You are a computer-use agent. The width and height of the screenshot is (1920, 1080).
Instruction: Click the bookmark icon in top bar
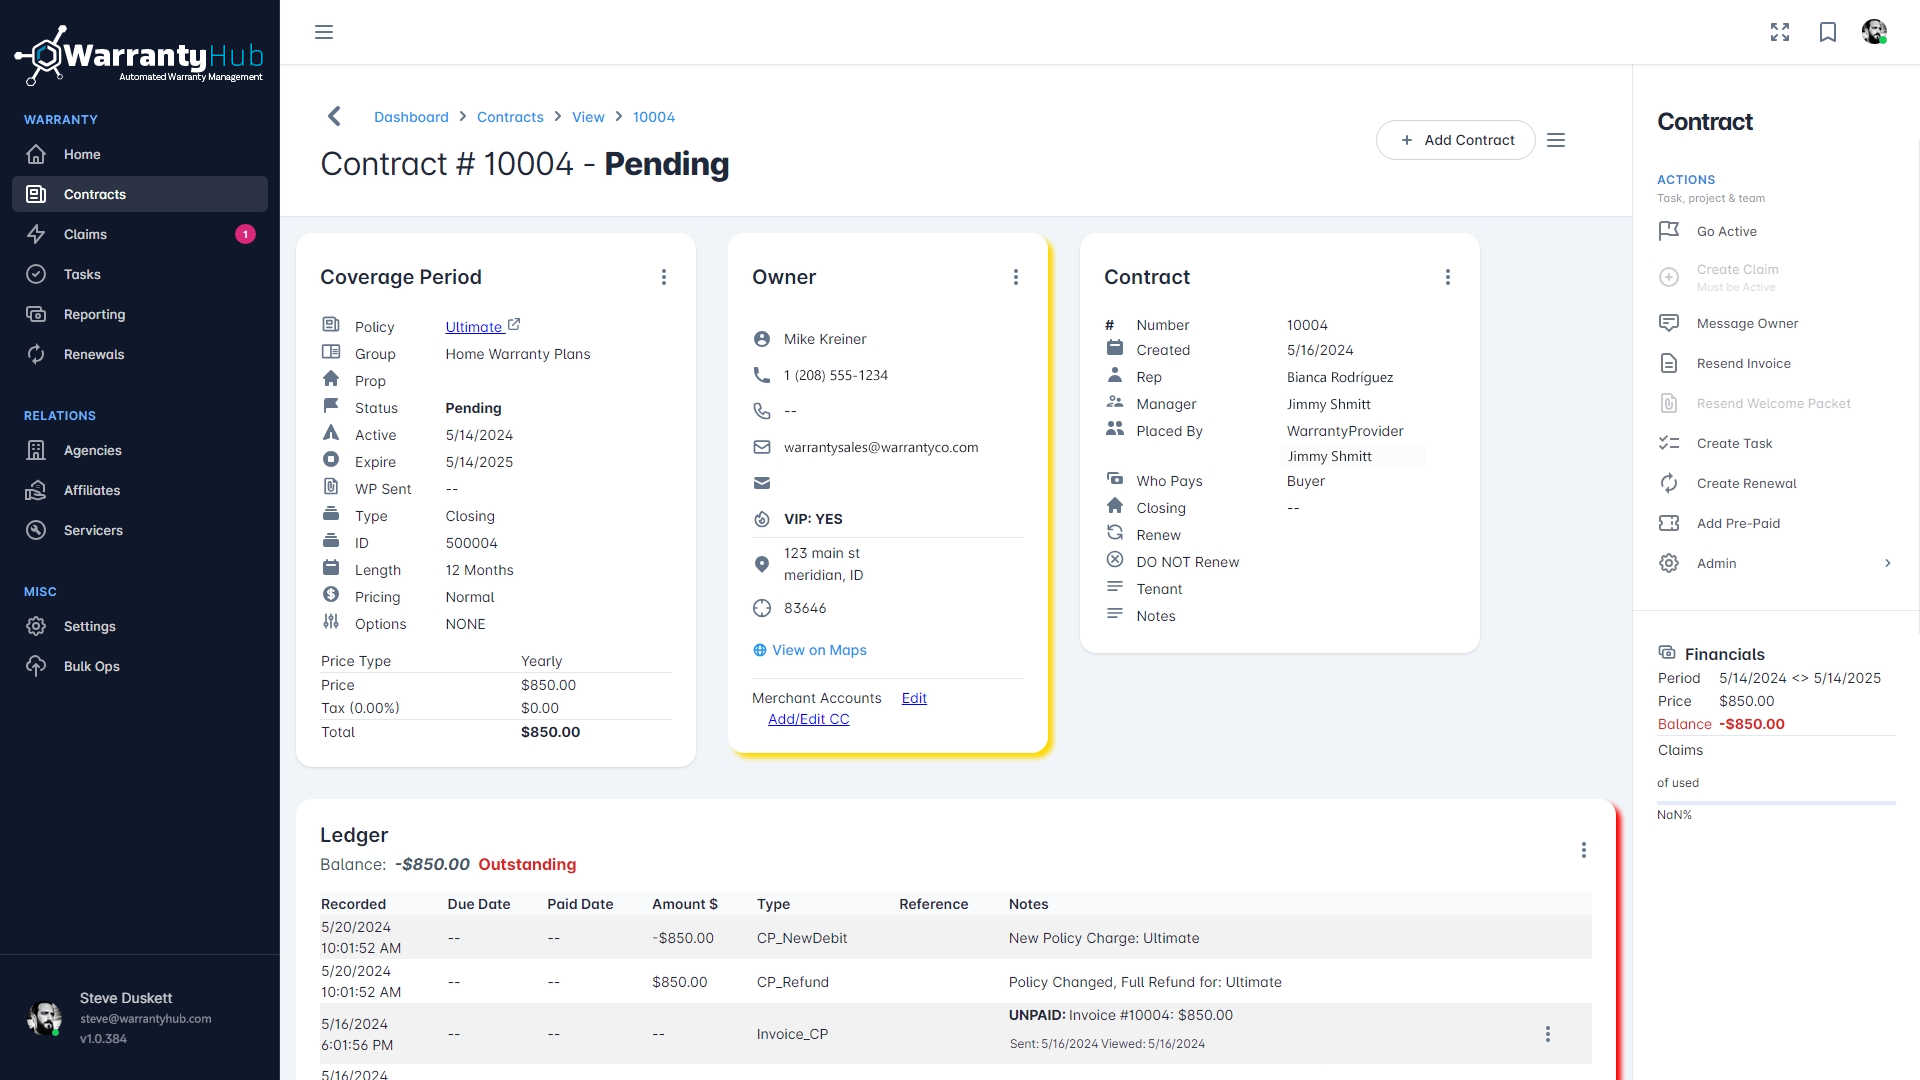click(x=1828, y=32)
